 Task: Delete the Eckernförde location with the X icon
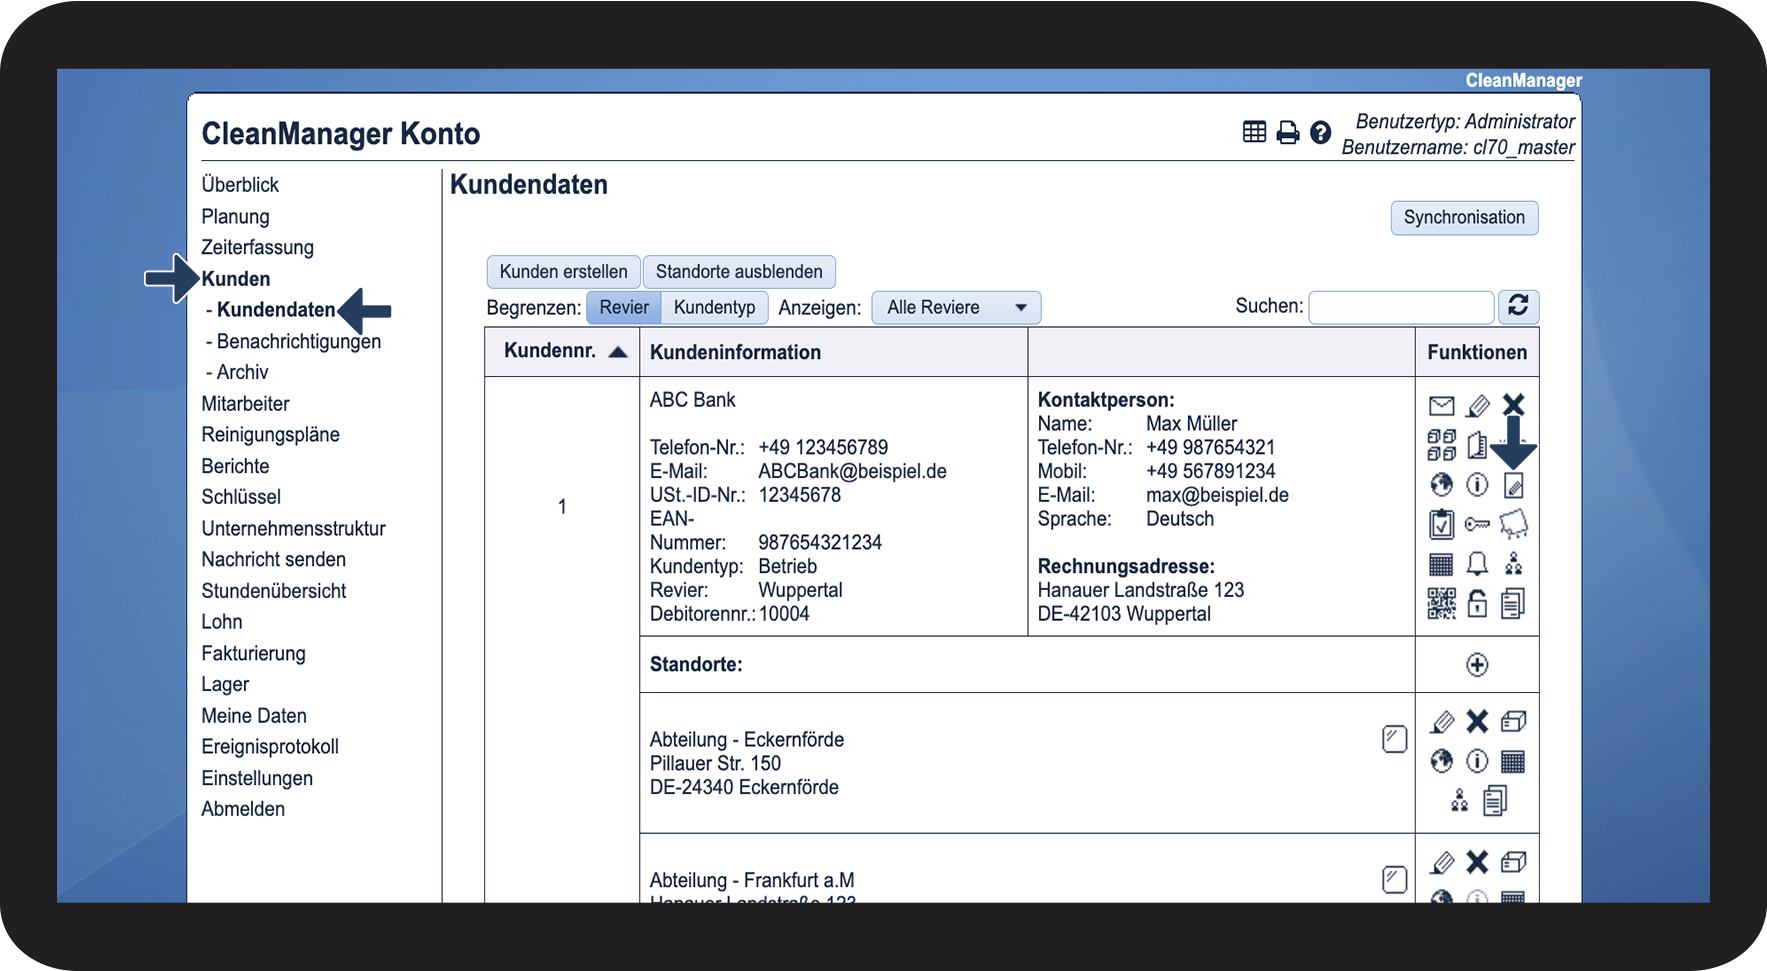1477,721
